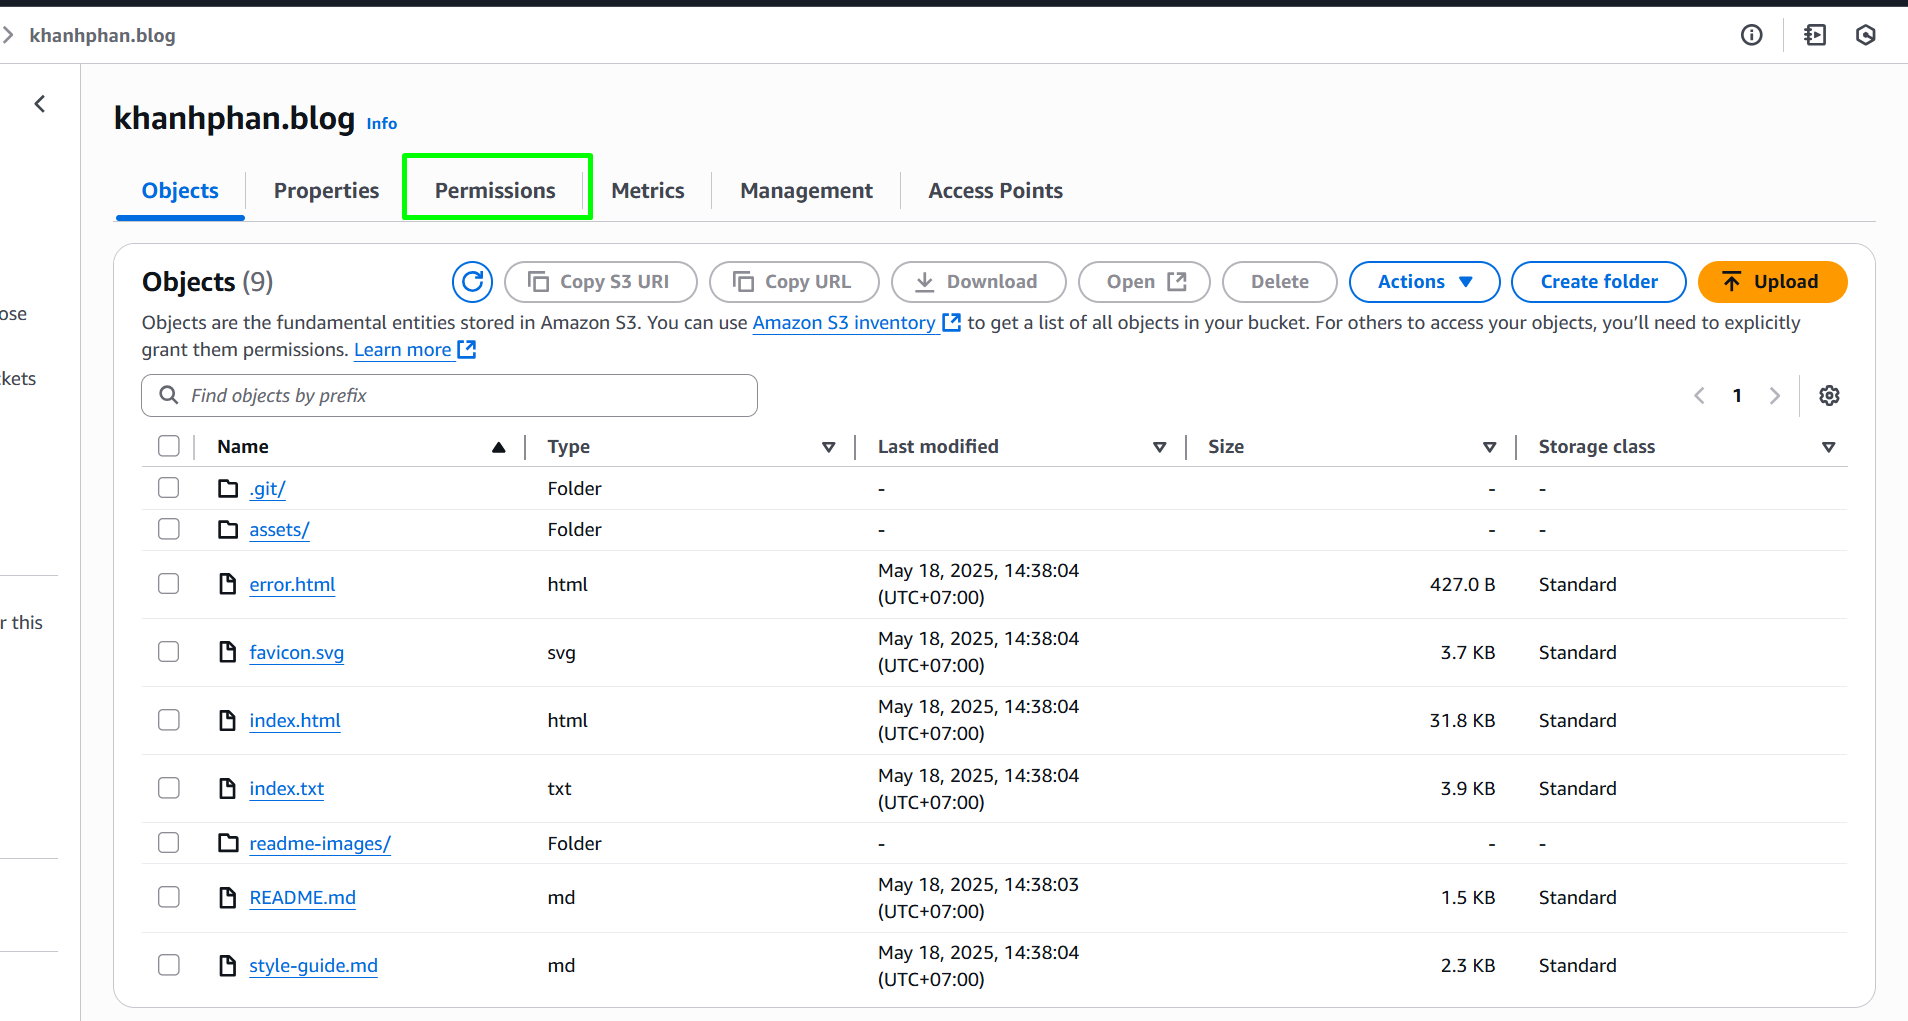1908x1021 pixels.
Task: Open the Permissions tab
Action: tap(495, 191)
